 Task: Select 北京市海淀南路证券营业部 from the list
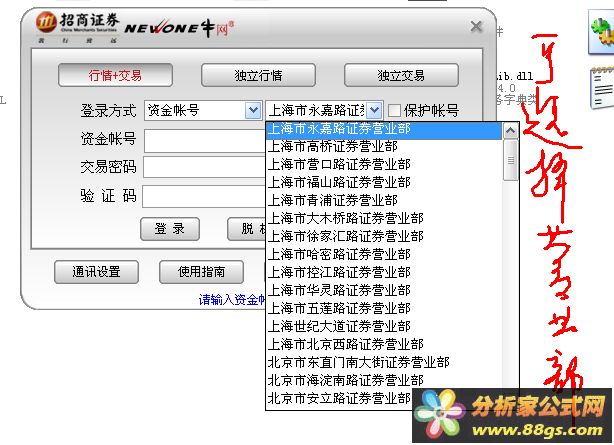tap(384, 381)
